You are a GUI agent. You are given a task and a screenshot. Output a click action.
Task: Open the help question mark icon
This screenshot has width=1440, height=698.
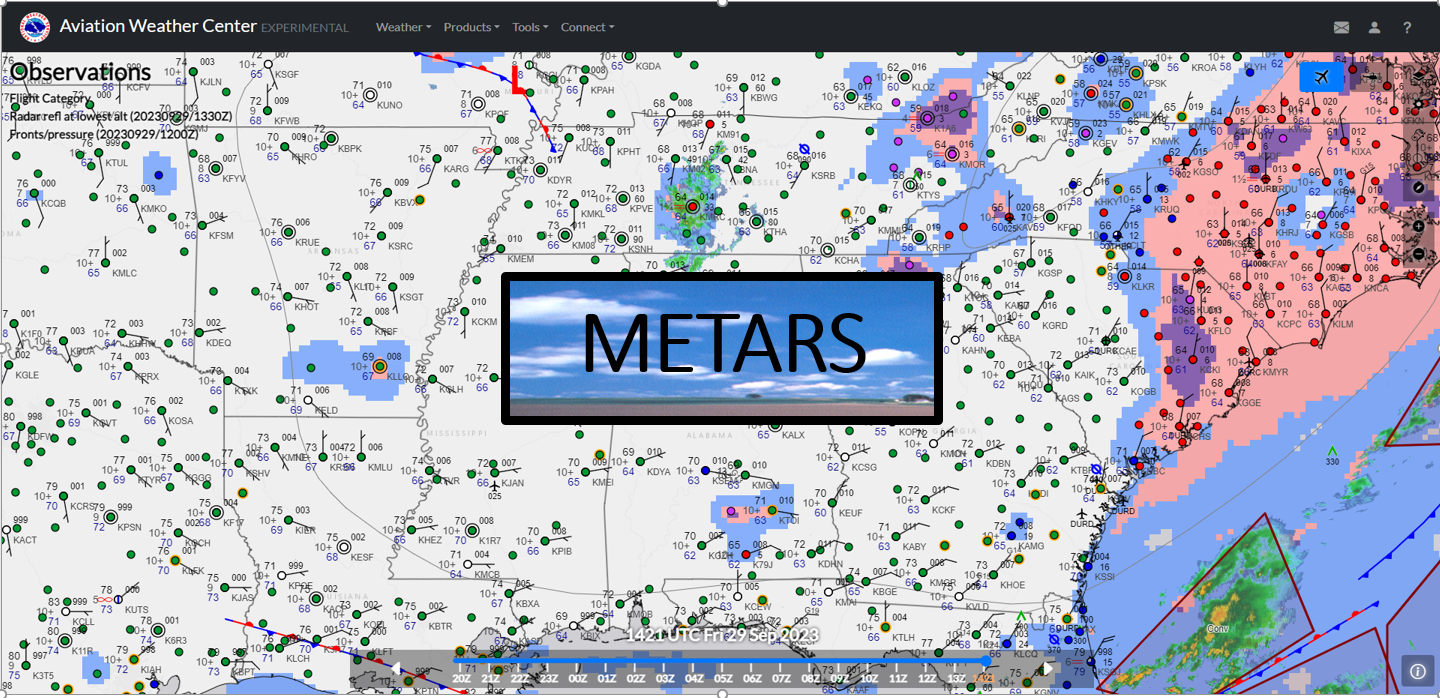click(1407, 28)
